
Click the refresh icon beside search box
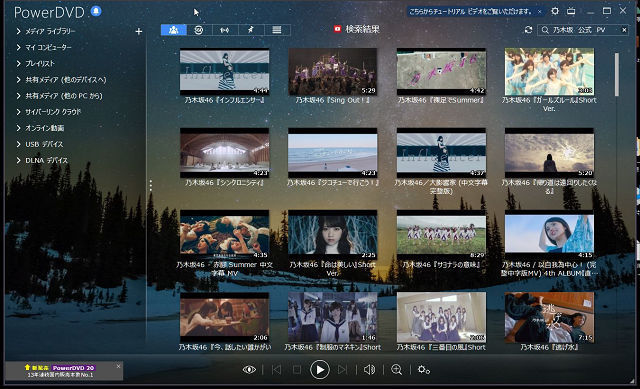[528, 30]
